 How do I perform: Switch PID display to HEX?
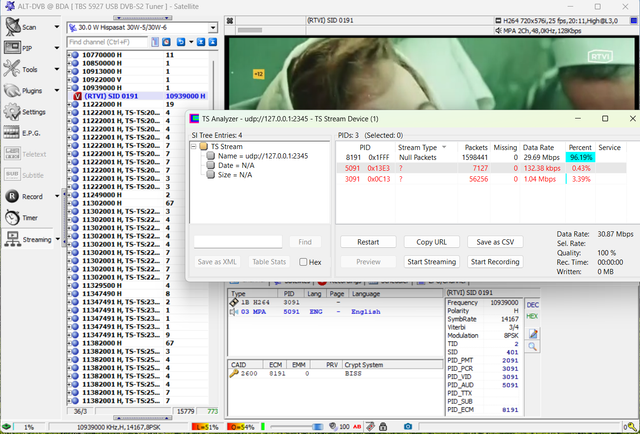532,316
